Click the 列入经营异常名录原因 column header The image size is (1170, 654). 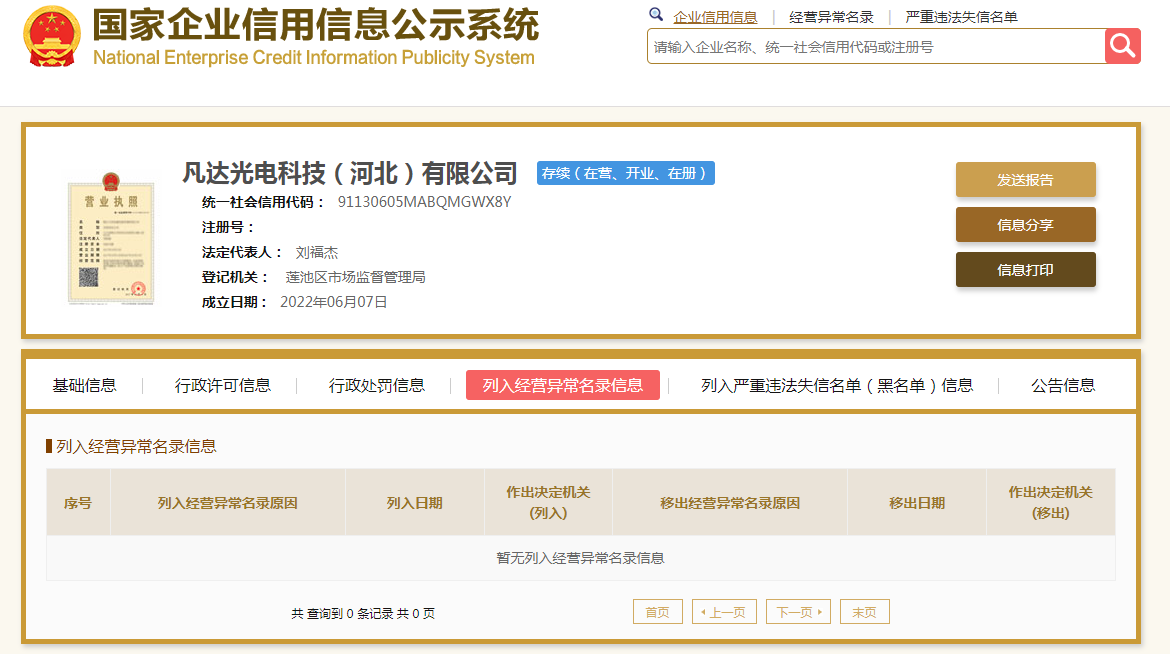coord(228,502)
